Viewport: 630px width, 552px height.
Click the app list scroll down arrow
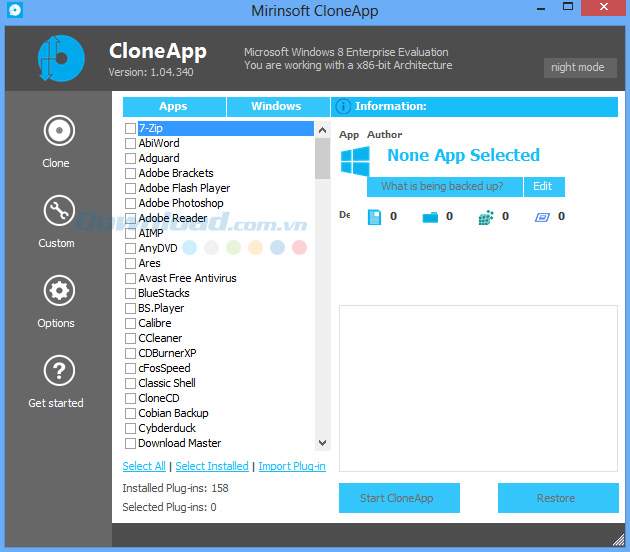(x=322, y=443)
